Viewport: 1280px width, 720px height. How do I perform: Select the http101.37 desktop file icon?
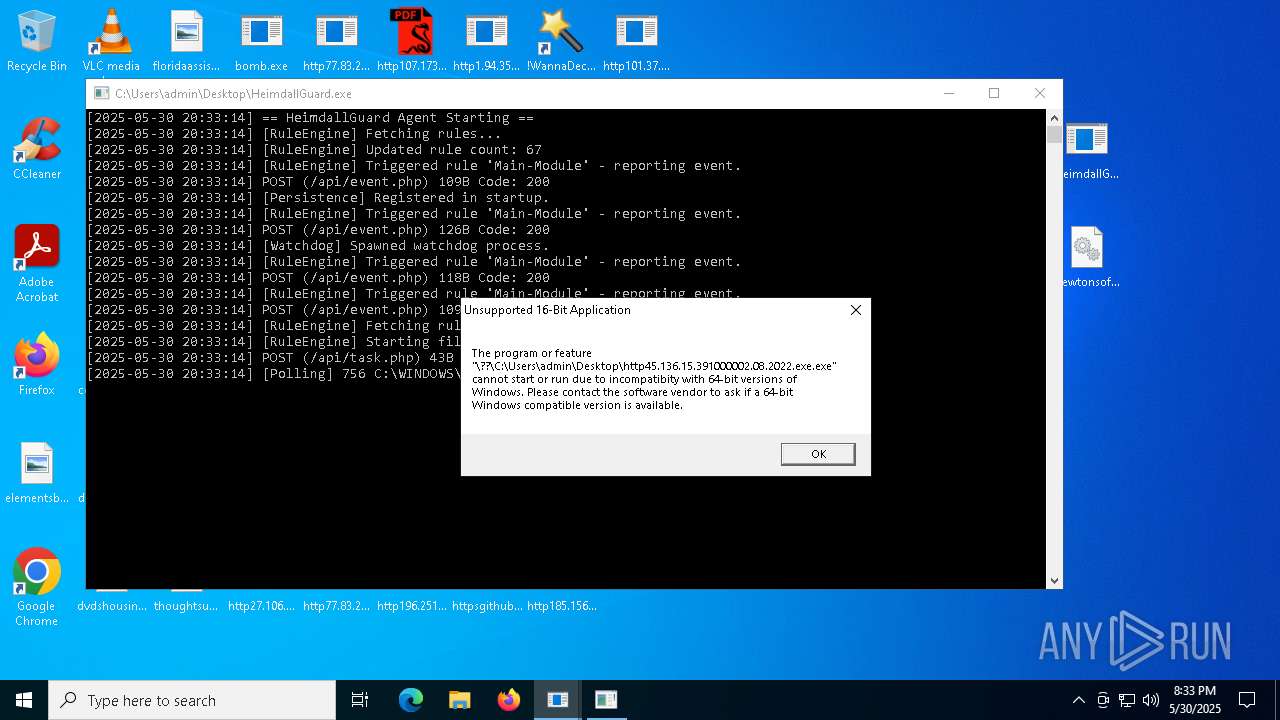click(636, 41)
